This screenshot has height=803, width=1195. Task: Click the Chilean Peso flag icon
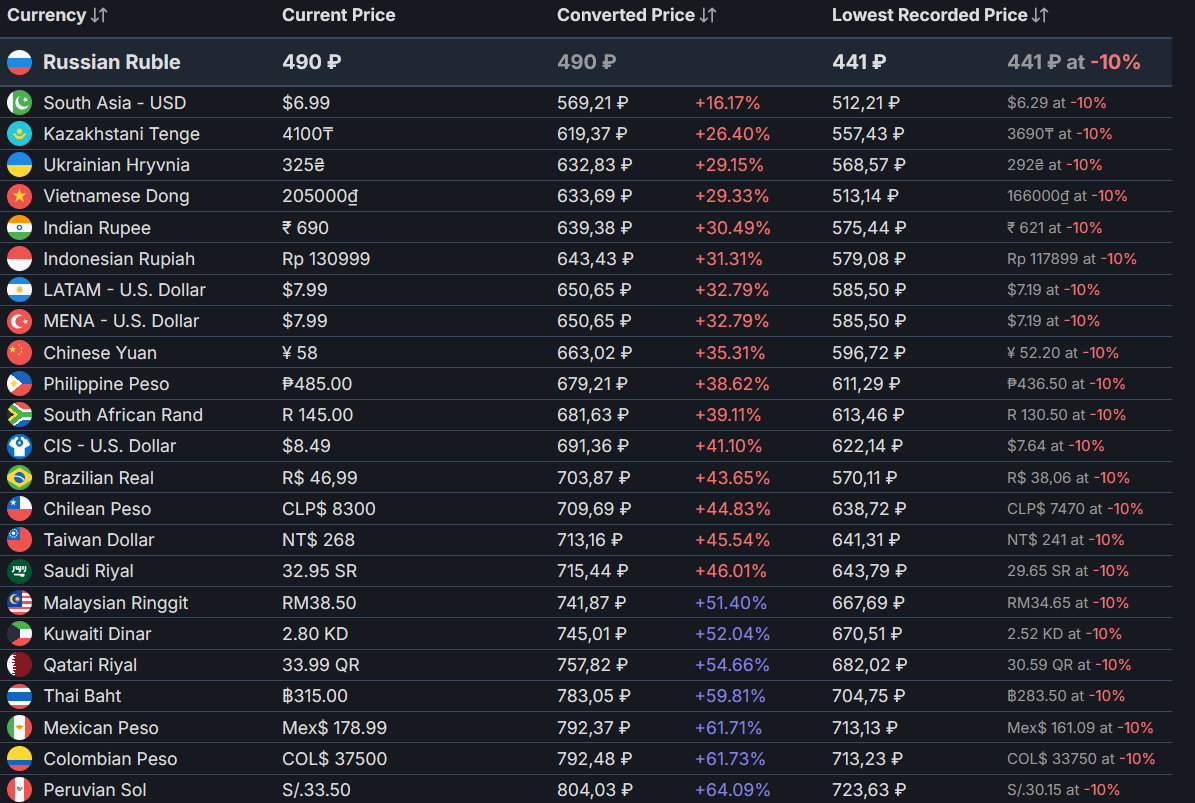(19, 509)
